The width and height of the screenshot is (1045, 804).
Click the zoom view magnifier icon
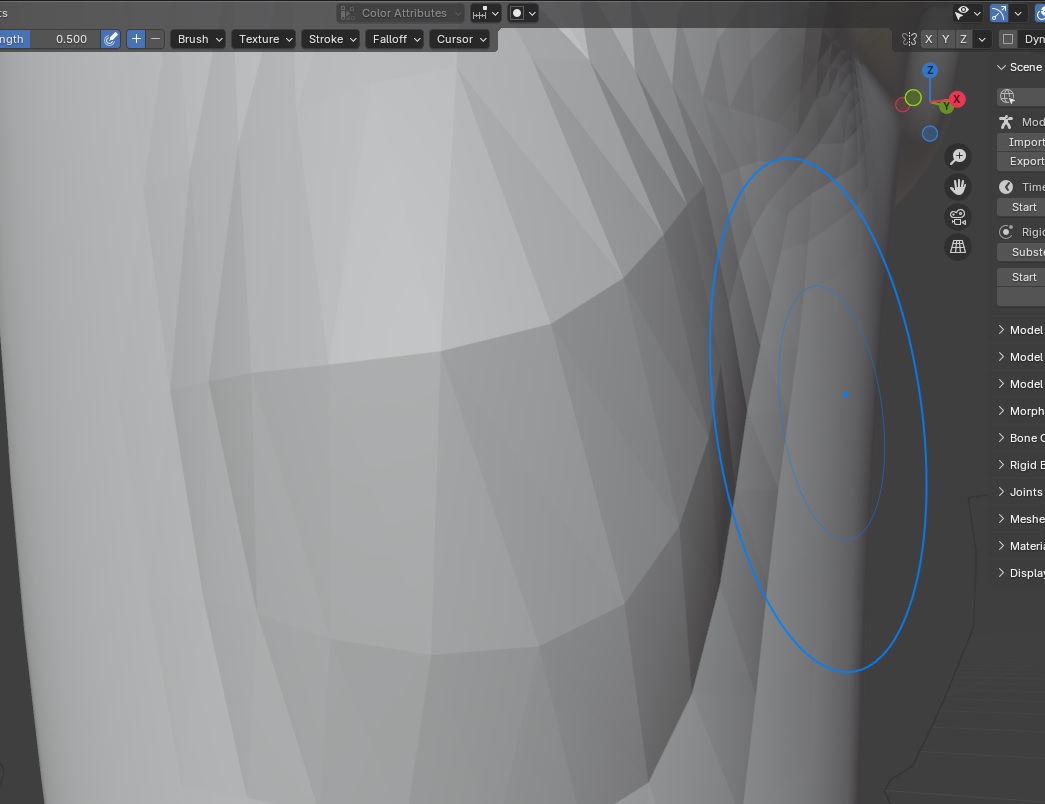[958, 157]
